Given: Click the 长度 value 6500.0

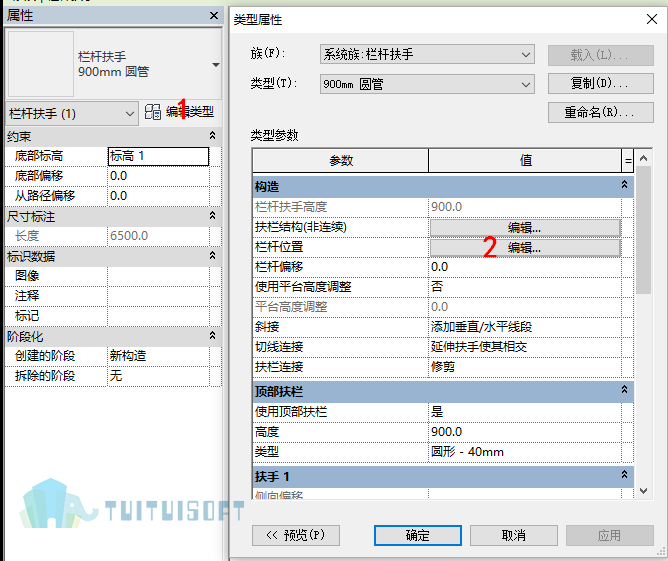Looking at the screenshot, I should (x=158, y=236).
